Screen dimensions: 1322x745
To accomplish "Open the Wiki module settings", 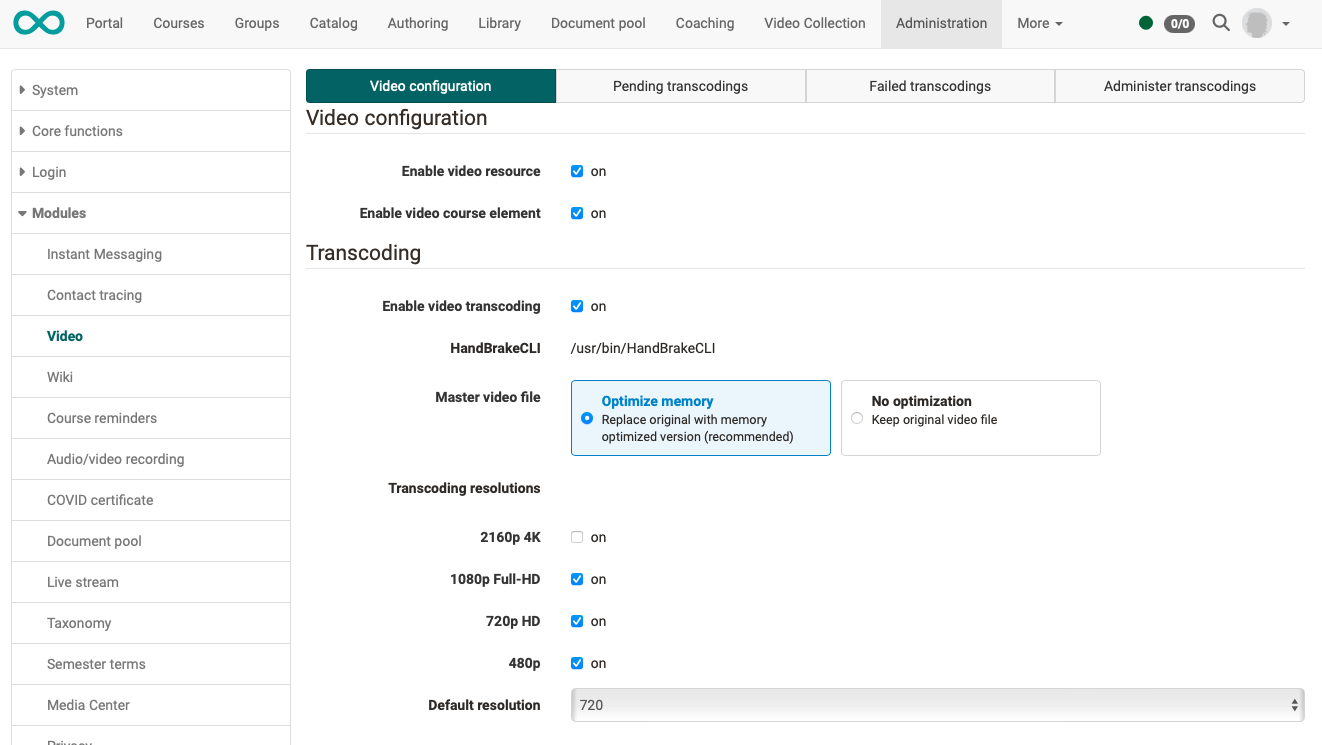I will pyautogui.click(x=59, y=377).
